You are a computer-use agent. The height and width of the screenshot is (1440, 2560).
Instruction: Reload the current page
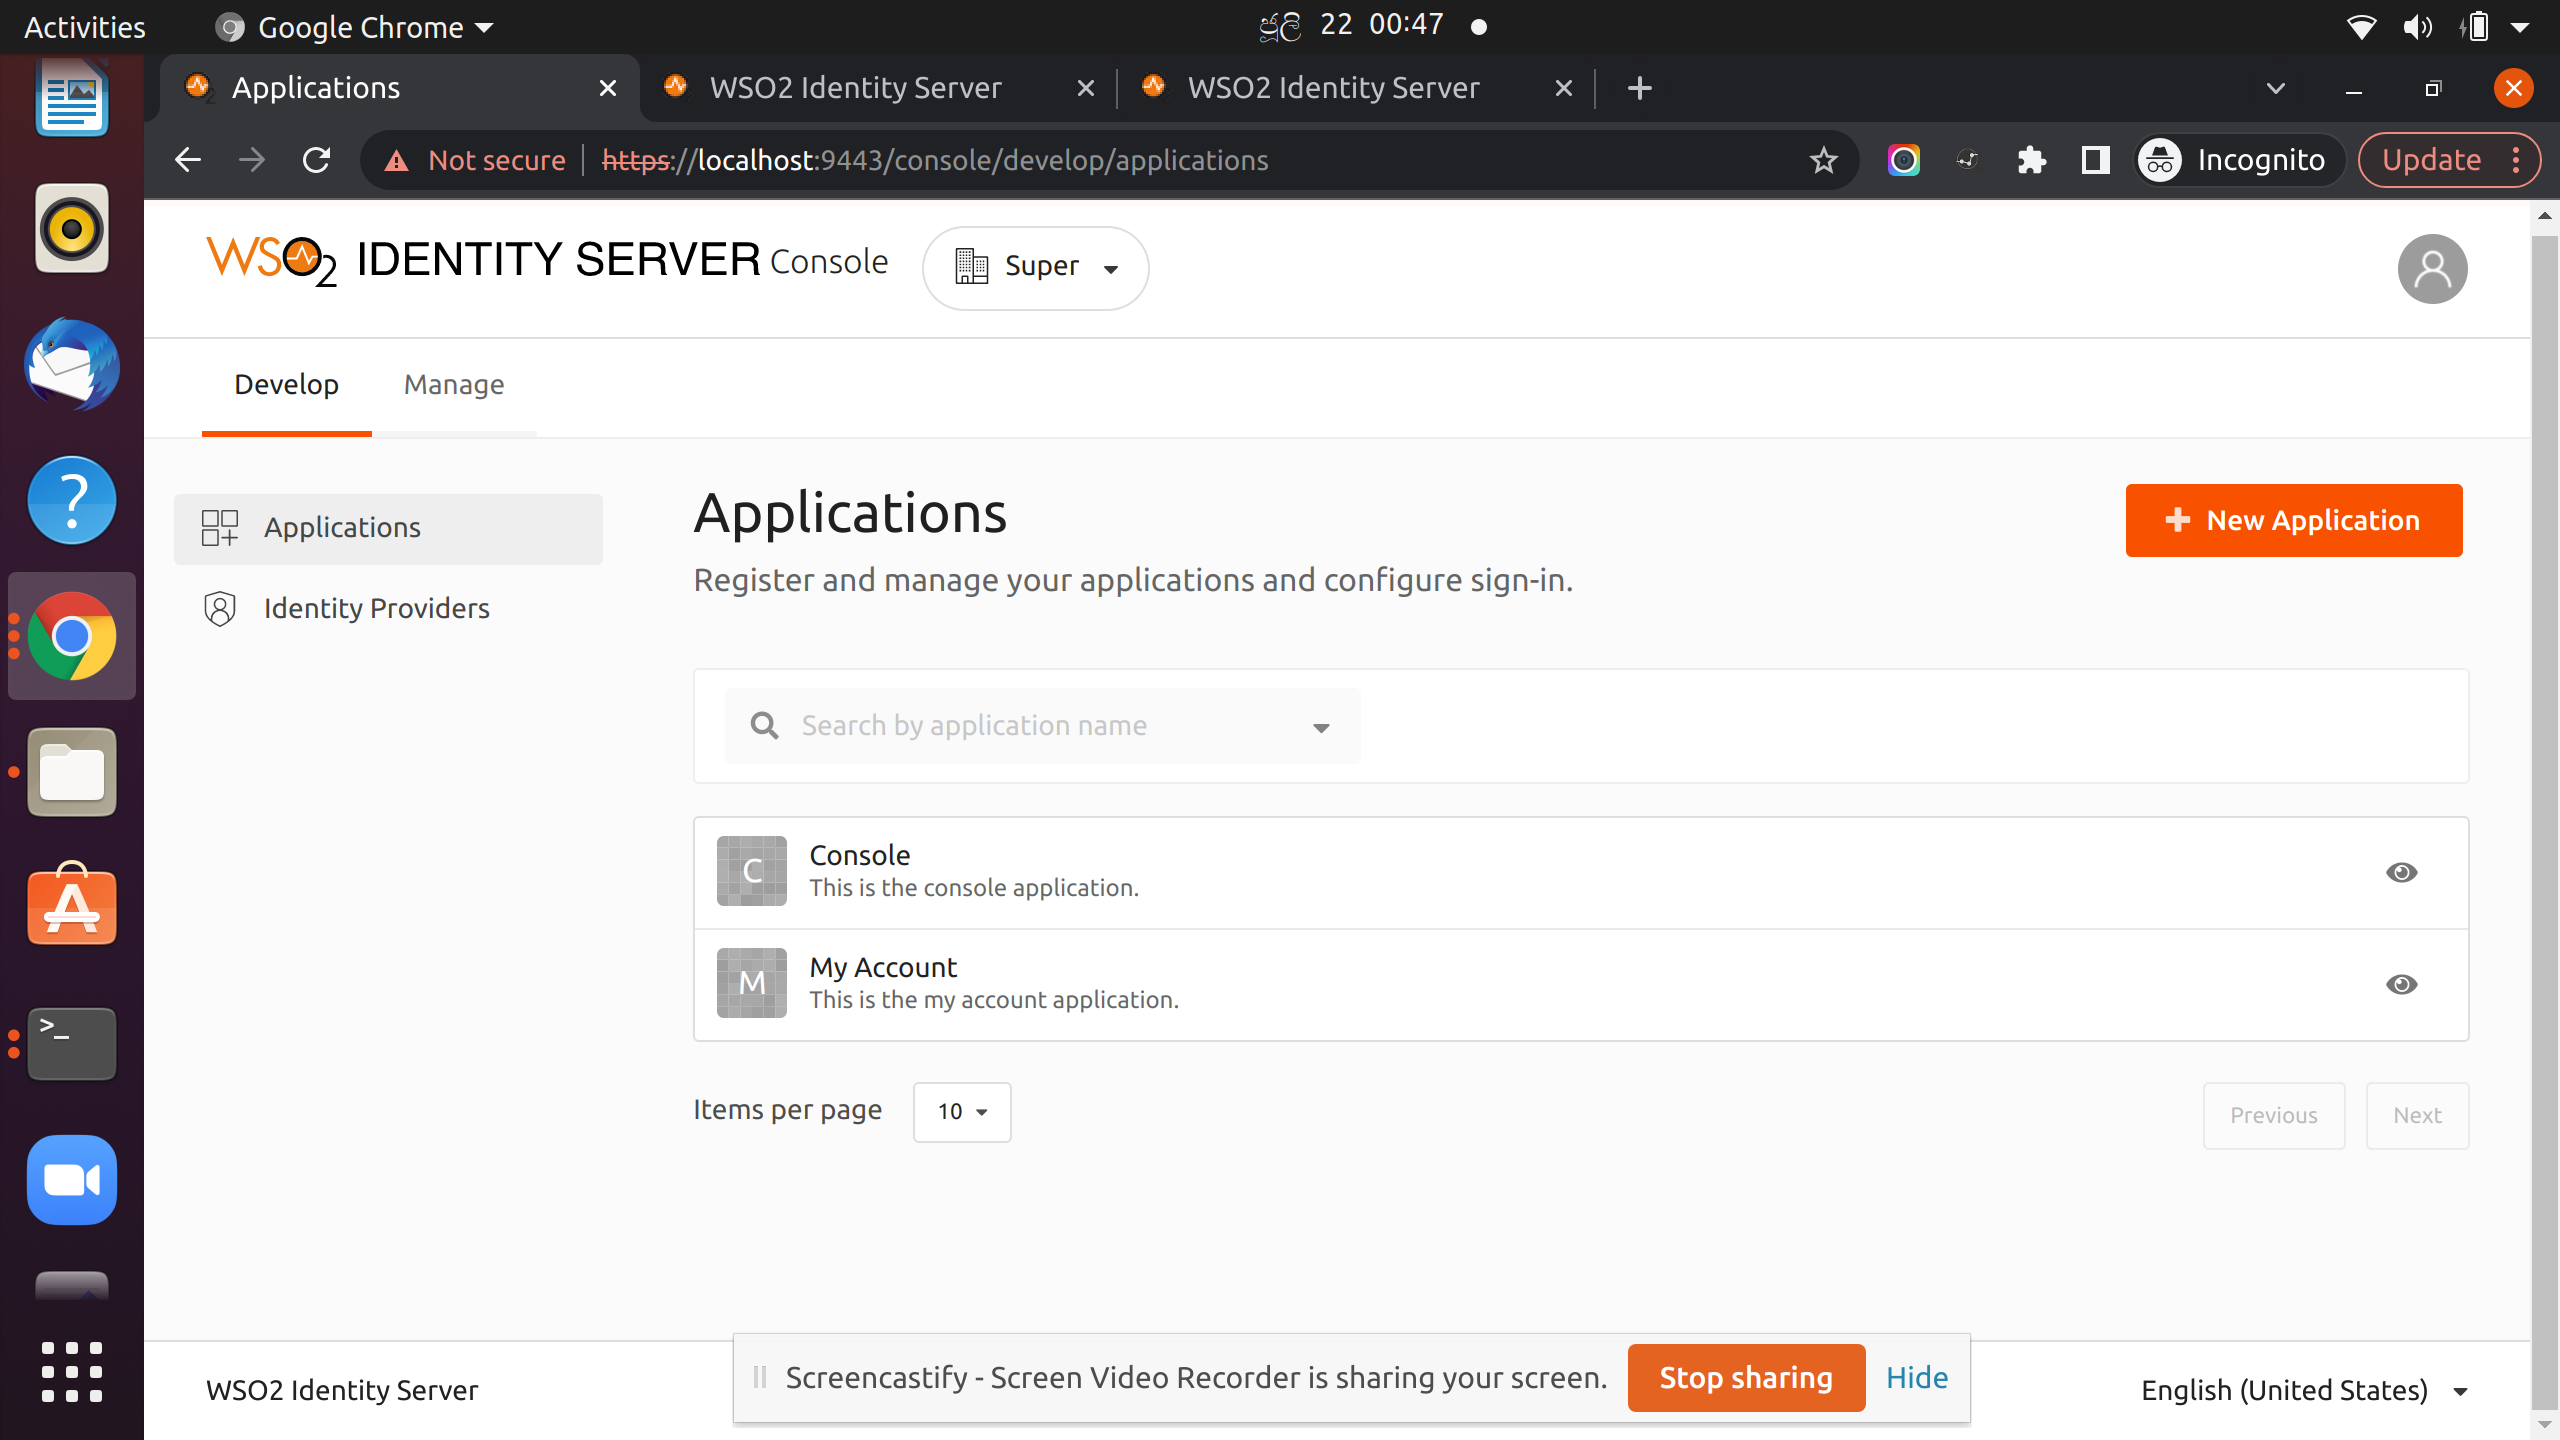[317, 160]
